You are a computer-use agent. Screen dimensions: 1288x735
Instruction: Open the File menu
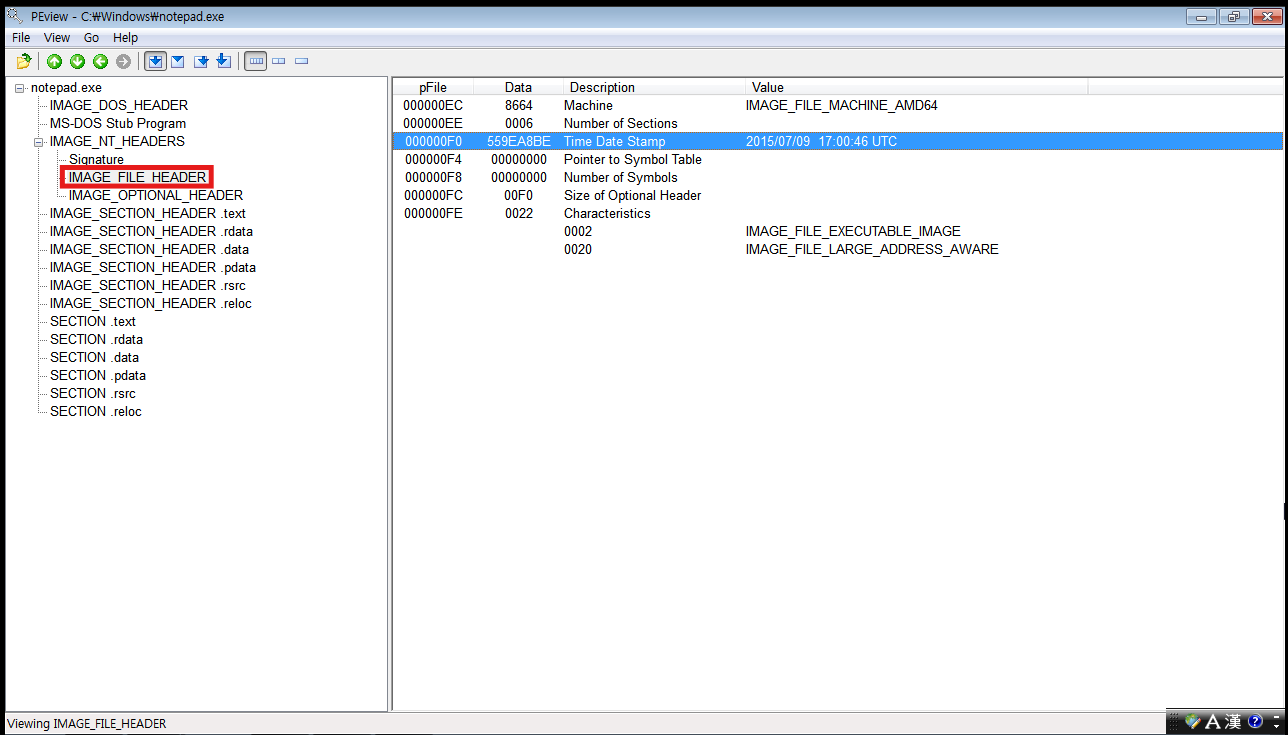coord(21,38)
